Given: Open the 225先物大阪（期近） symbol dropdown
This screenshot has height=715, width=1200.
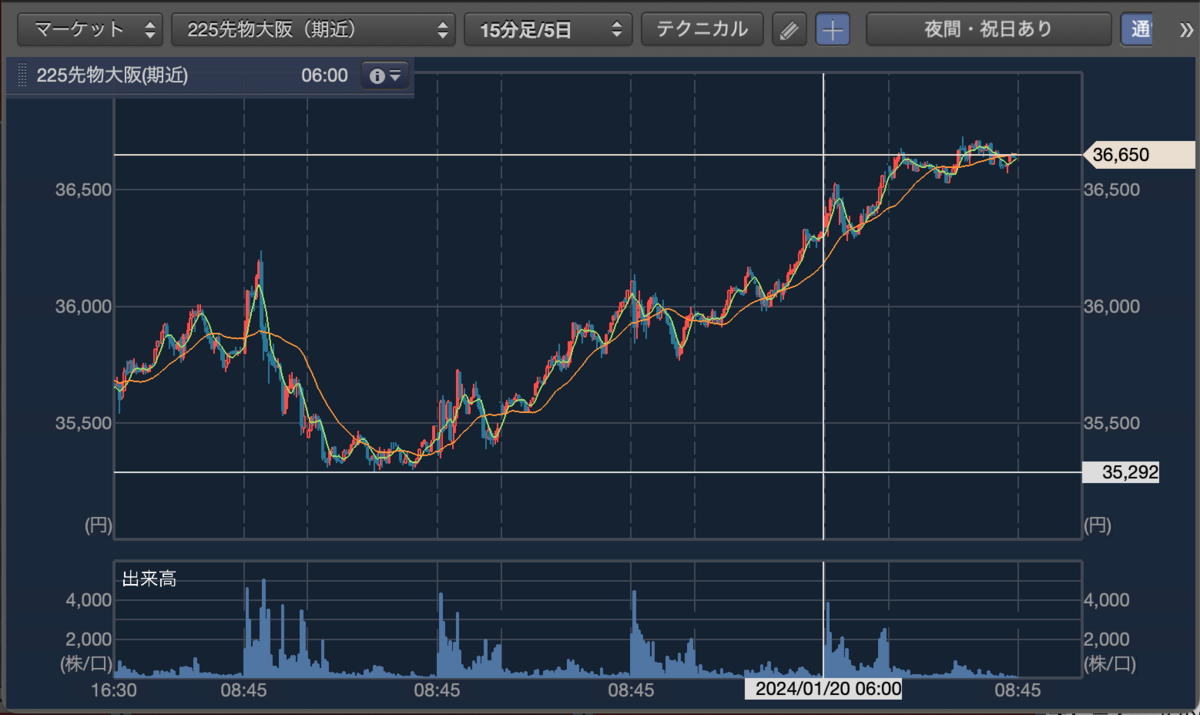Looking at the screenshot, I should click(x=314, y=29).
